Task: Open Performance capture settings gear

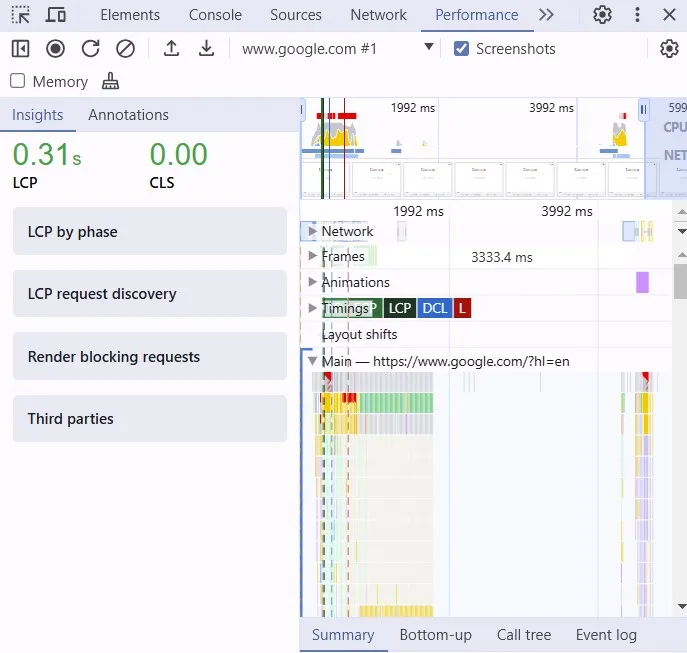Action: coord(669,49)
